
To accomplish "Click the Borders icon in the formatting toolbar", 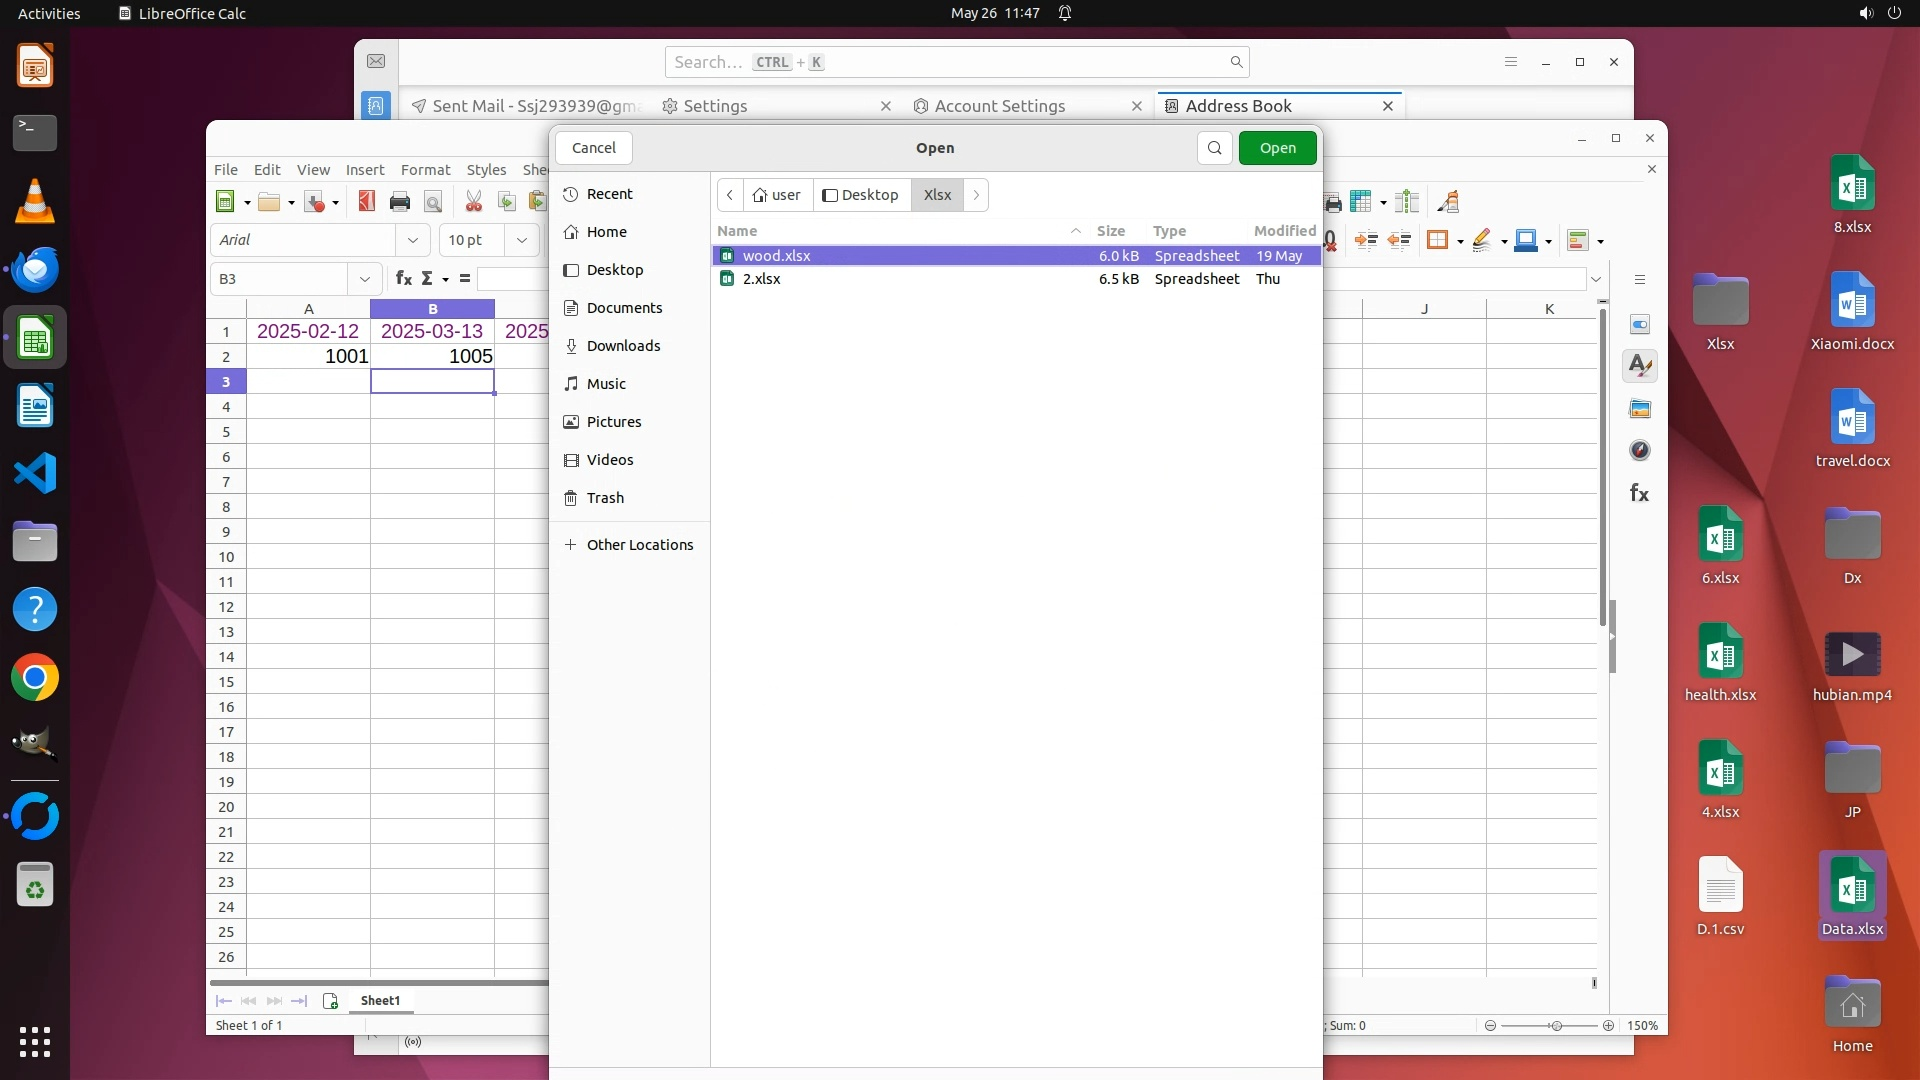I will 1438,240.
